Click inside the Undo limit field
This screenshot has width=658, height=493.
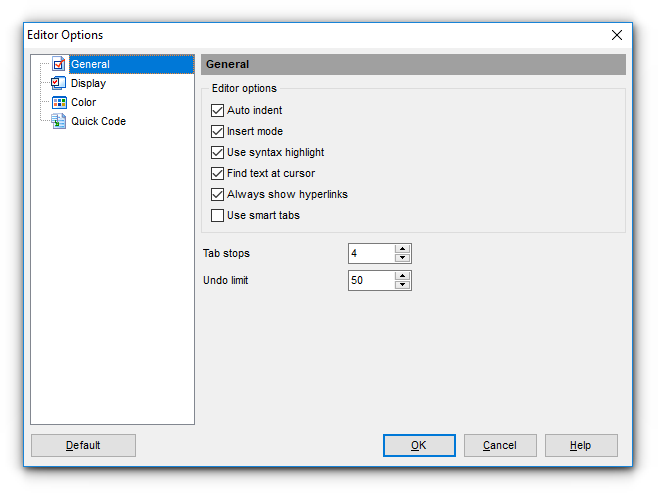(x=370, y=281)
